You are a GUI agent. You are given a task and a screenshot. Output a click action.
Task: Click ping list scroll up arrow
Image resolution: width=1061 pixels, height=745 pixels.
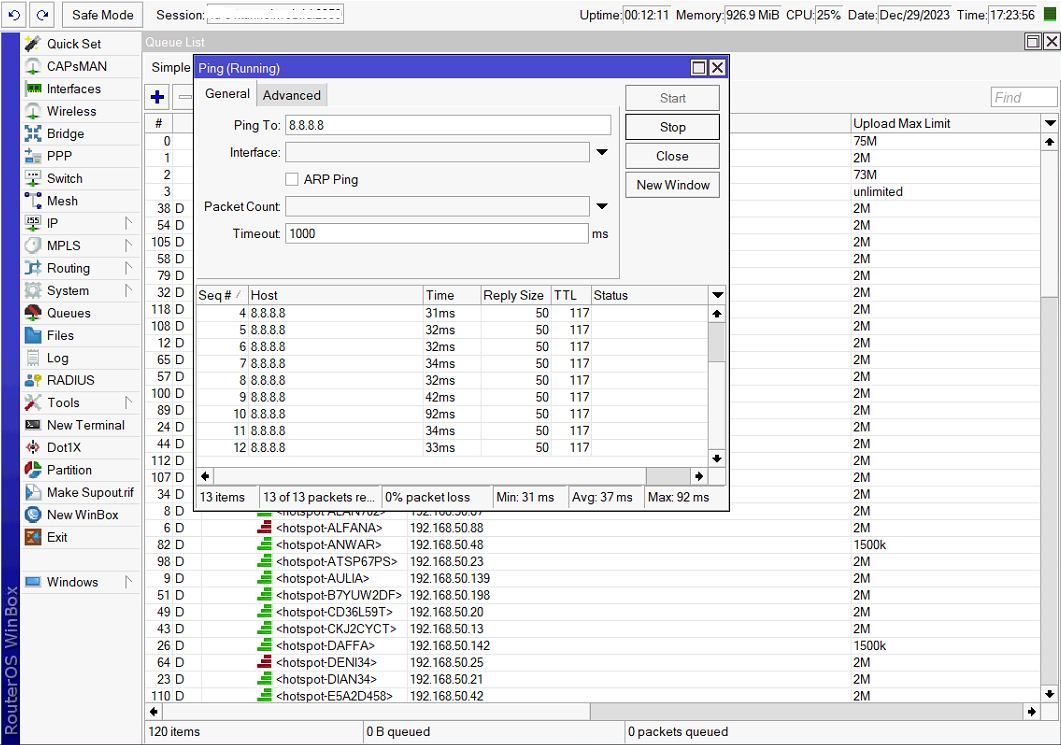pyautogui.click(x=717, y=314)
